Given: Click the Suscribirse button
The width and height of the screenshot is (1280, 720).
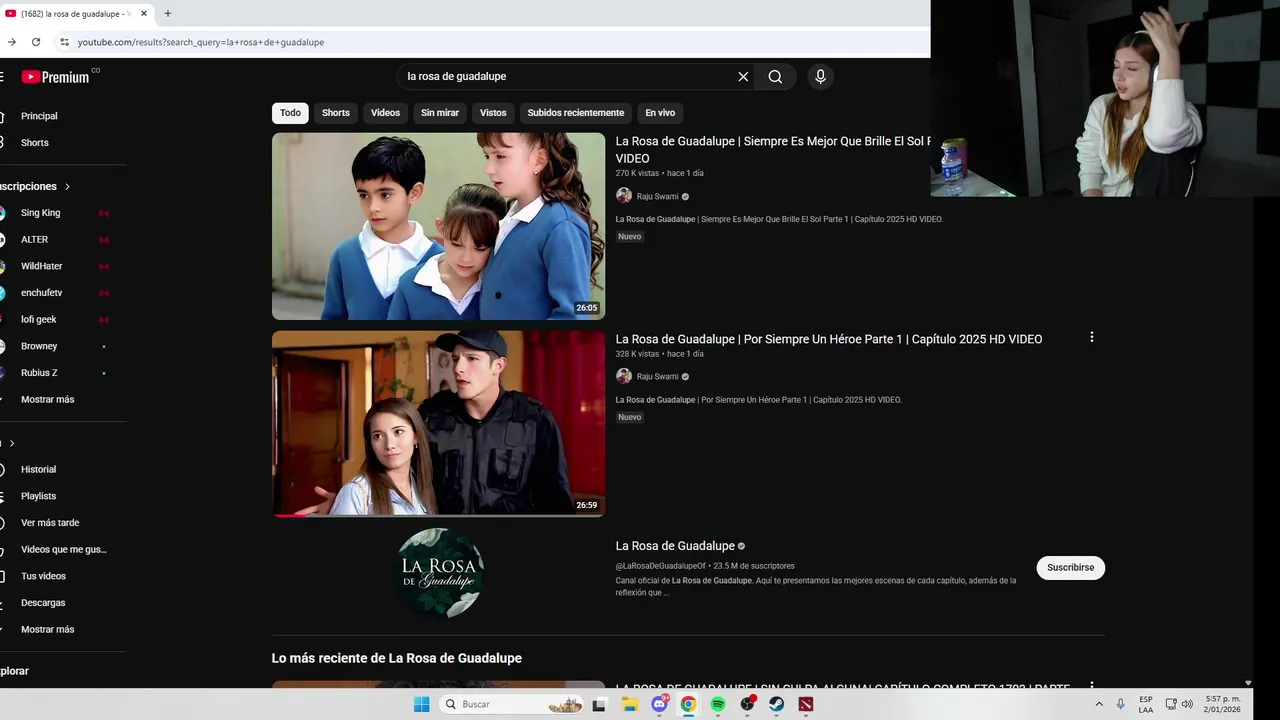Looking at the screenshot, I should tap(1070, 568).
